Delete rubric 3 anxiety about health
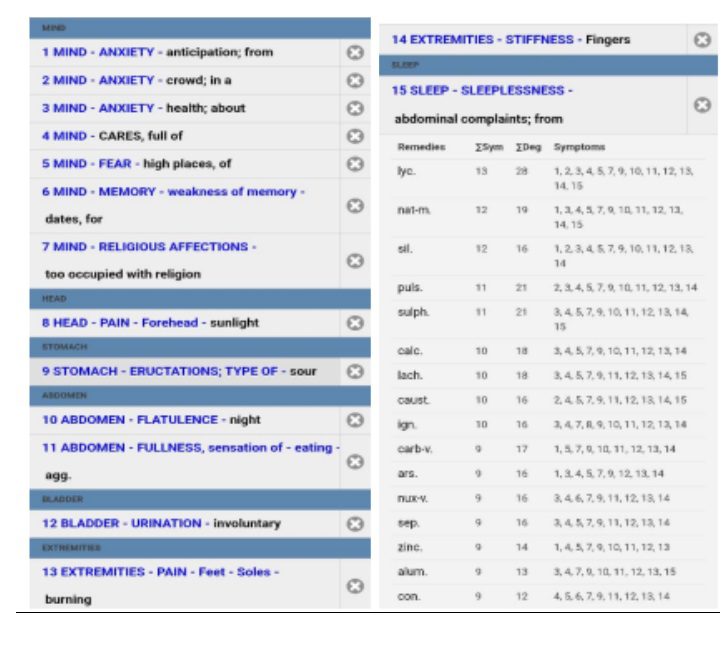This screenshot has height=648, width=728. pyautogui.click(x=354, y=108)
